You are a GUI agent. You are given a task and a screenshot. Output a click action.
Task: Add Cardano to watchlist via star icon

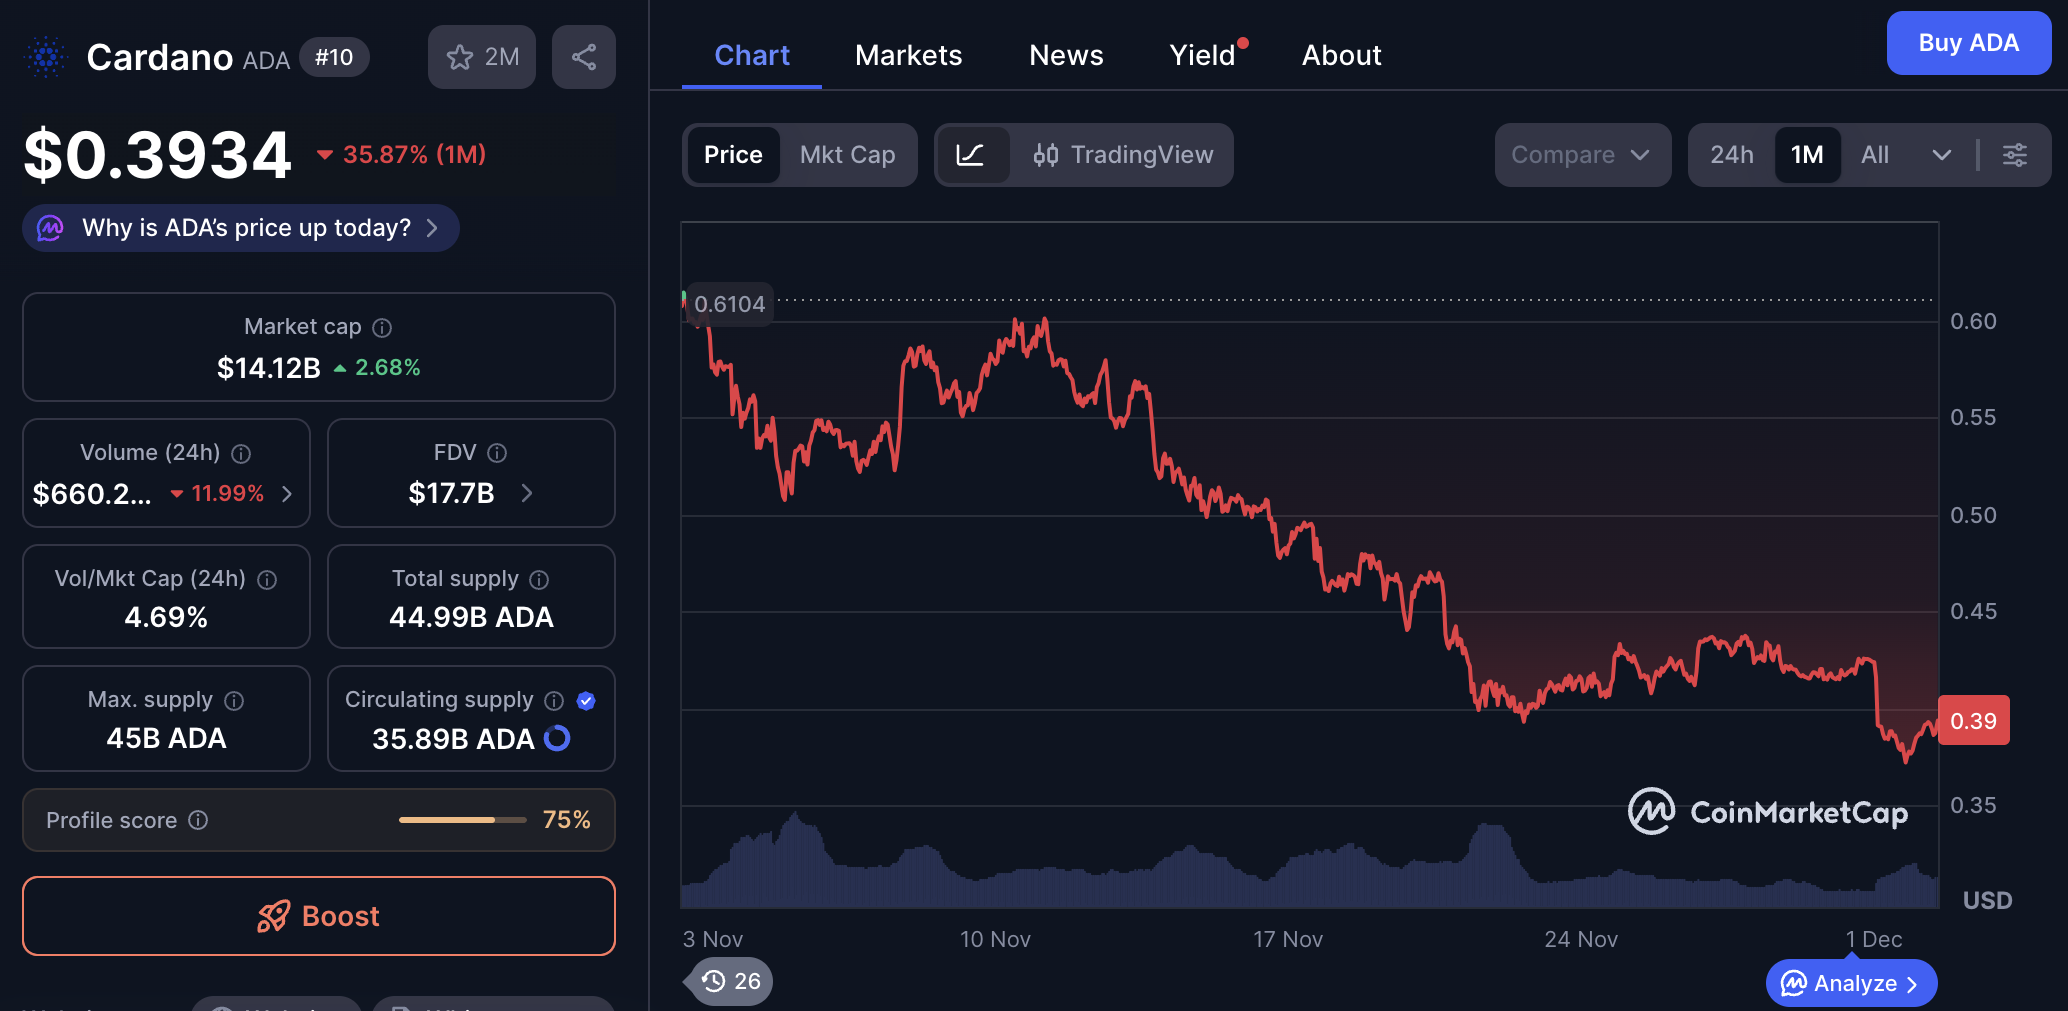(x=459, y=57)
